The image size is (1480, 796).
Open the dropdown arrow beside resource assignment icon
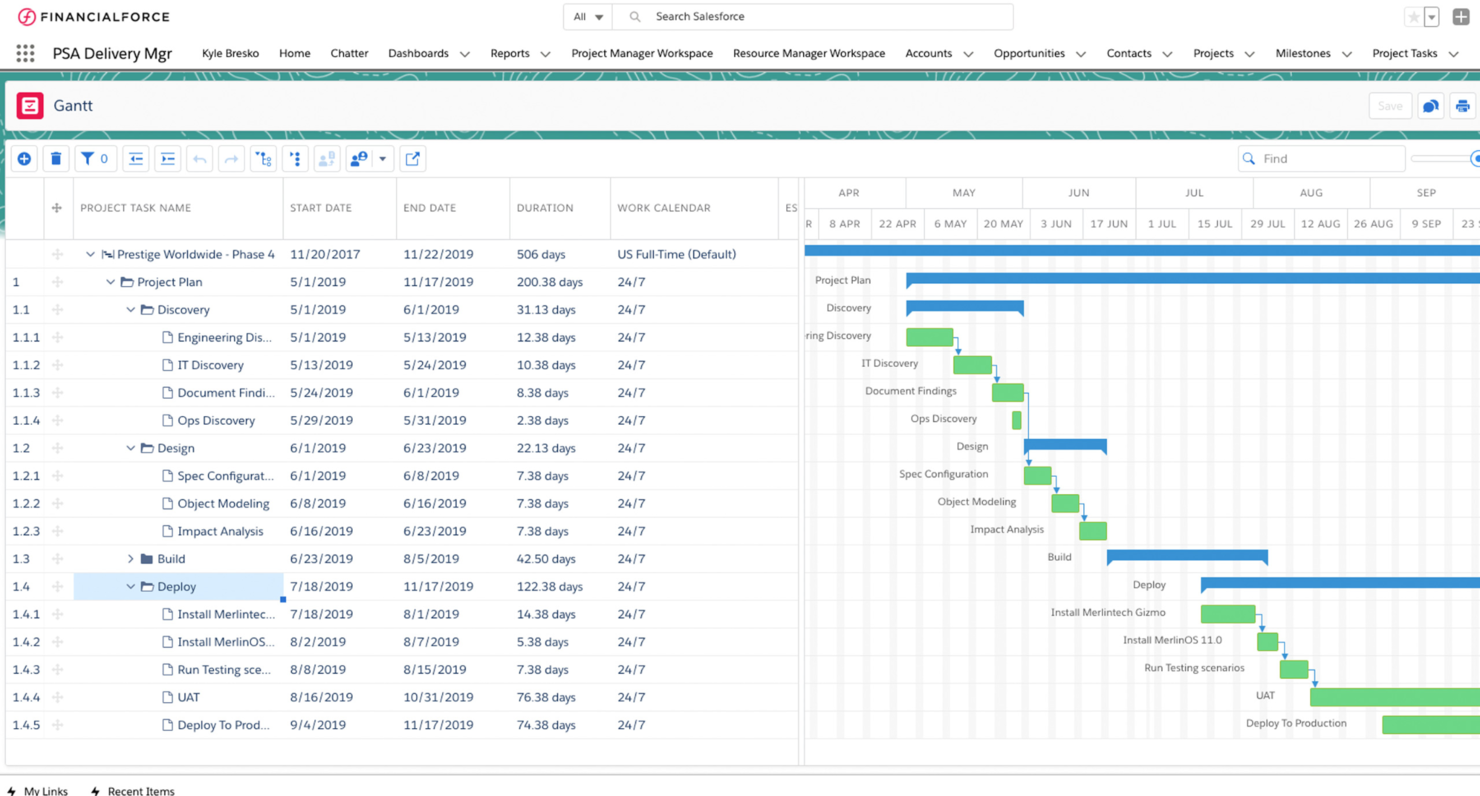point(382,158)
